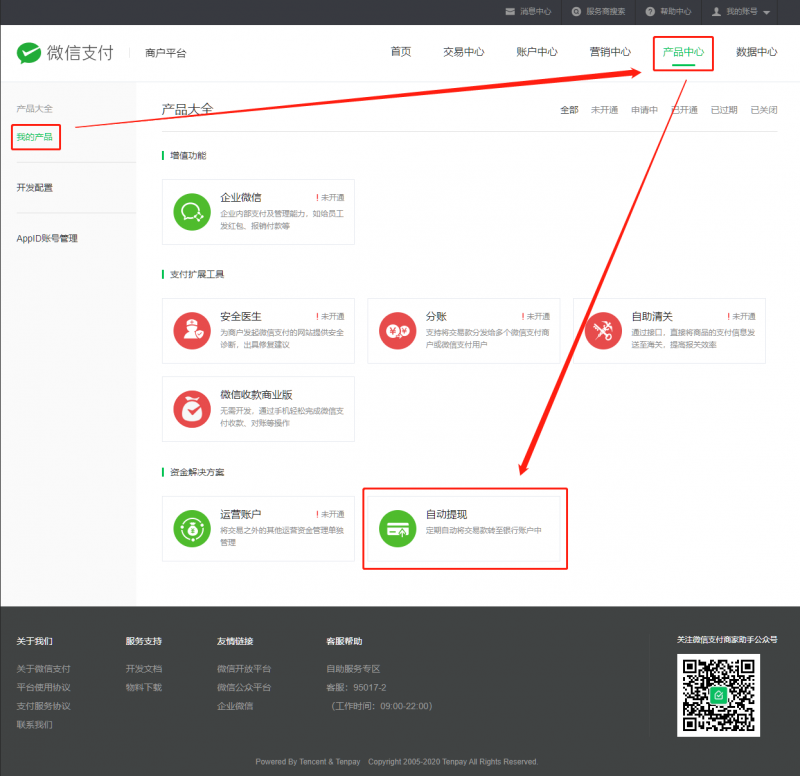Image resolution: width=800 pixels, height=776 pixels.
Task: Open 账户中心 navigation item
Action: (x=537, y=52)
